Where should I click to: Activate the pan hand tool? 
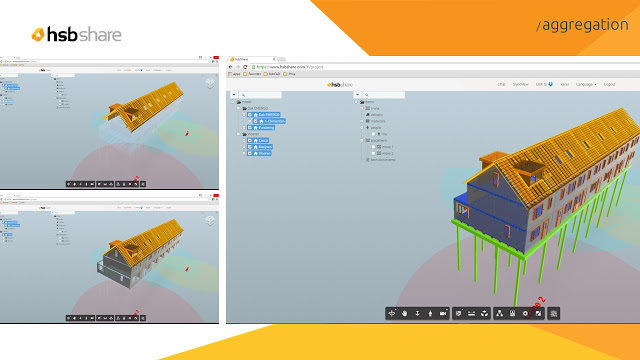[404, 313]
